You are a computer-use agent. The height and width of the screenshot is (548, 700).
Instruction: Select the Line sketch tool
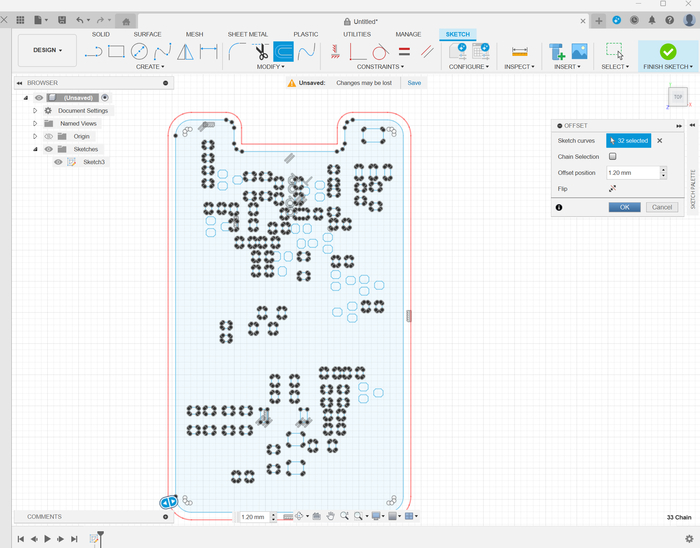94,52
